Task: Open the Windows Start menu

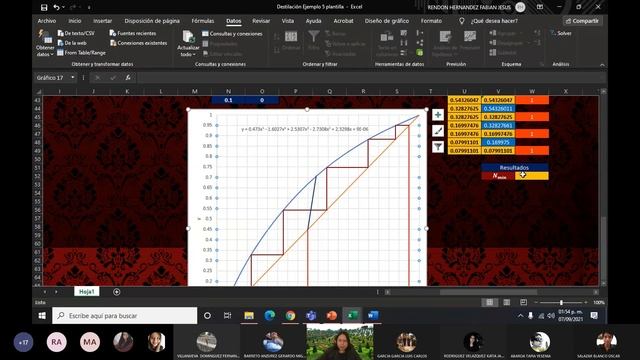Action: 42,316
